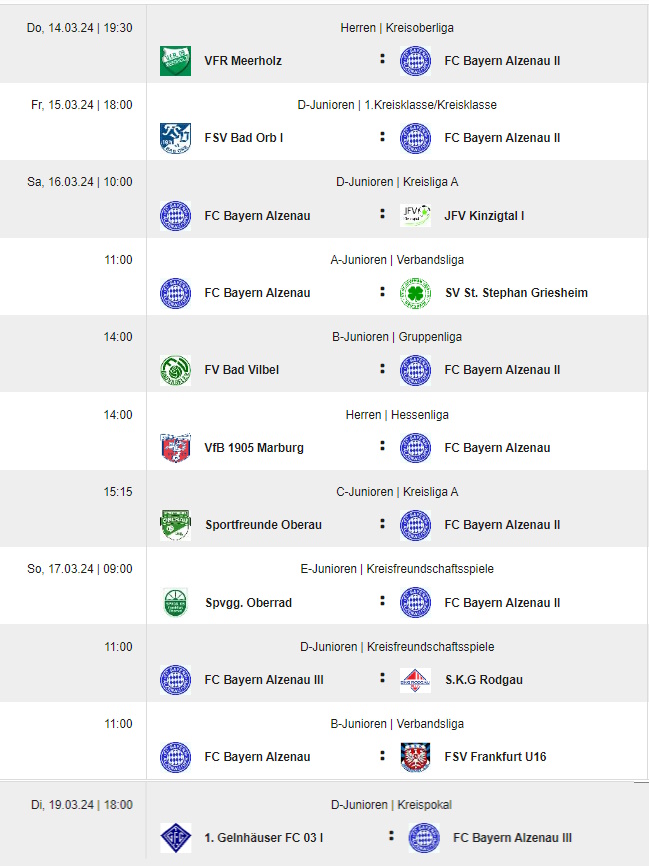649x866 pixels.
Task: Click the VfB 1905 Marburg emblem
Action: click(175, 448)
